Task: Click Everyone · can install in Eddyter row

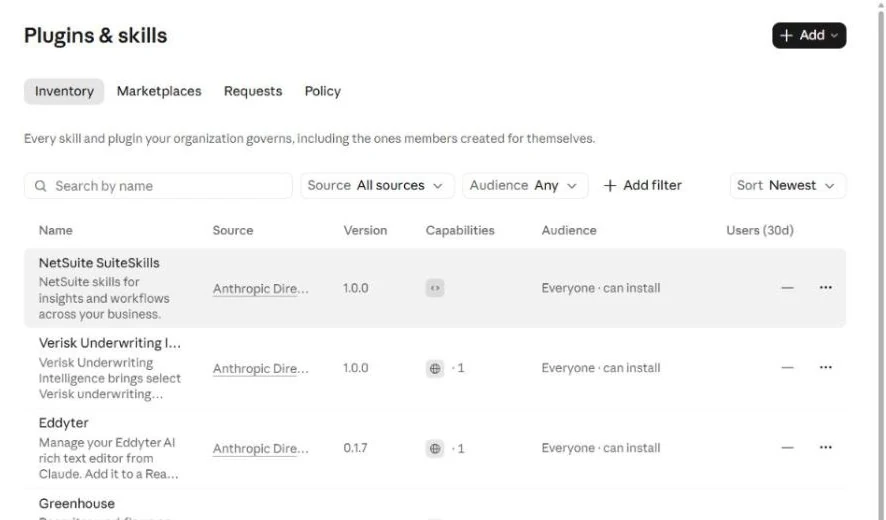Action: (x=601, y=448)
